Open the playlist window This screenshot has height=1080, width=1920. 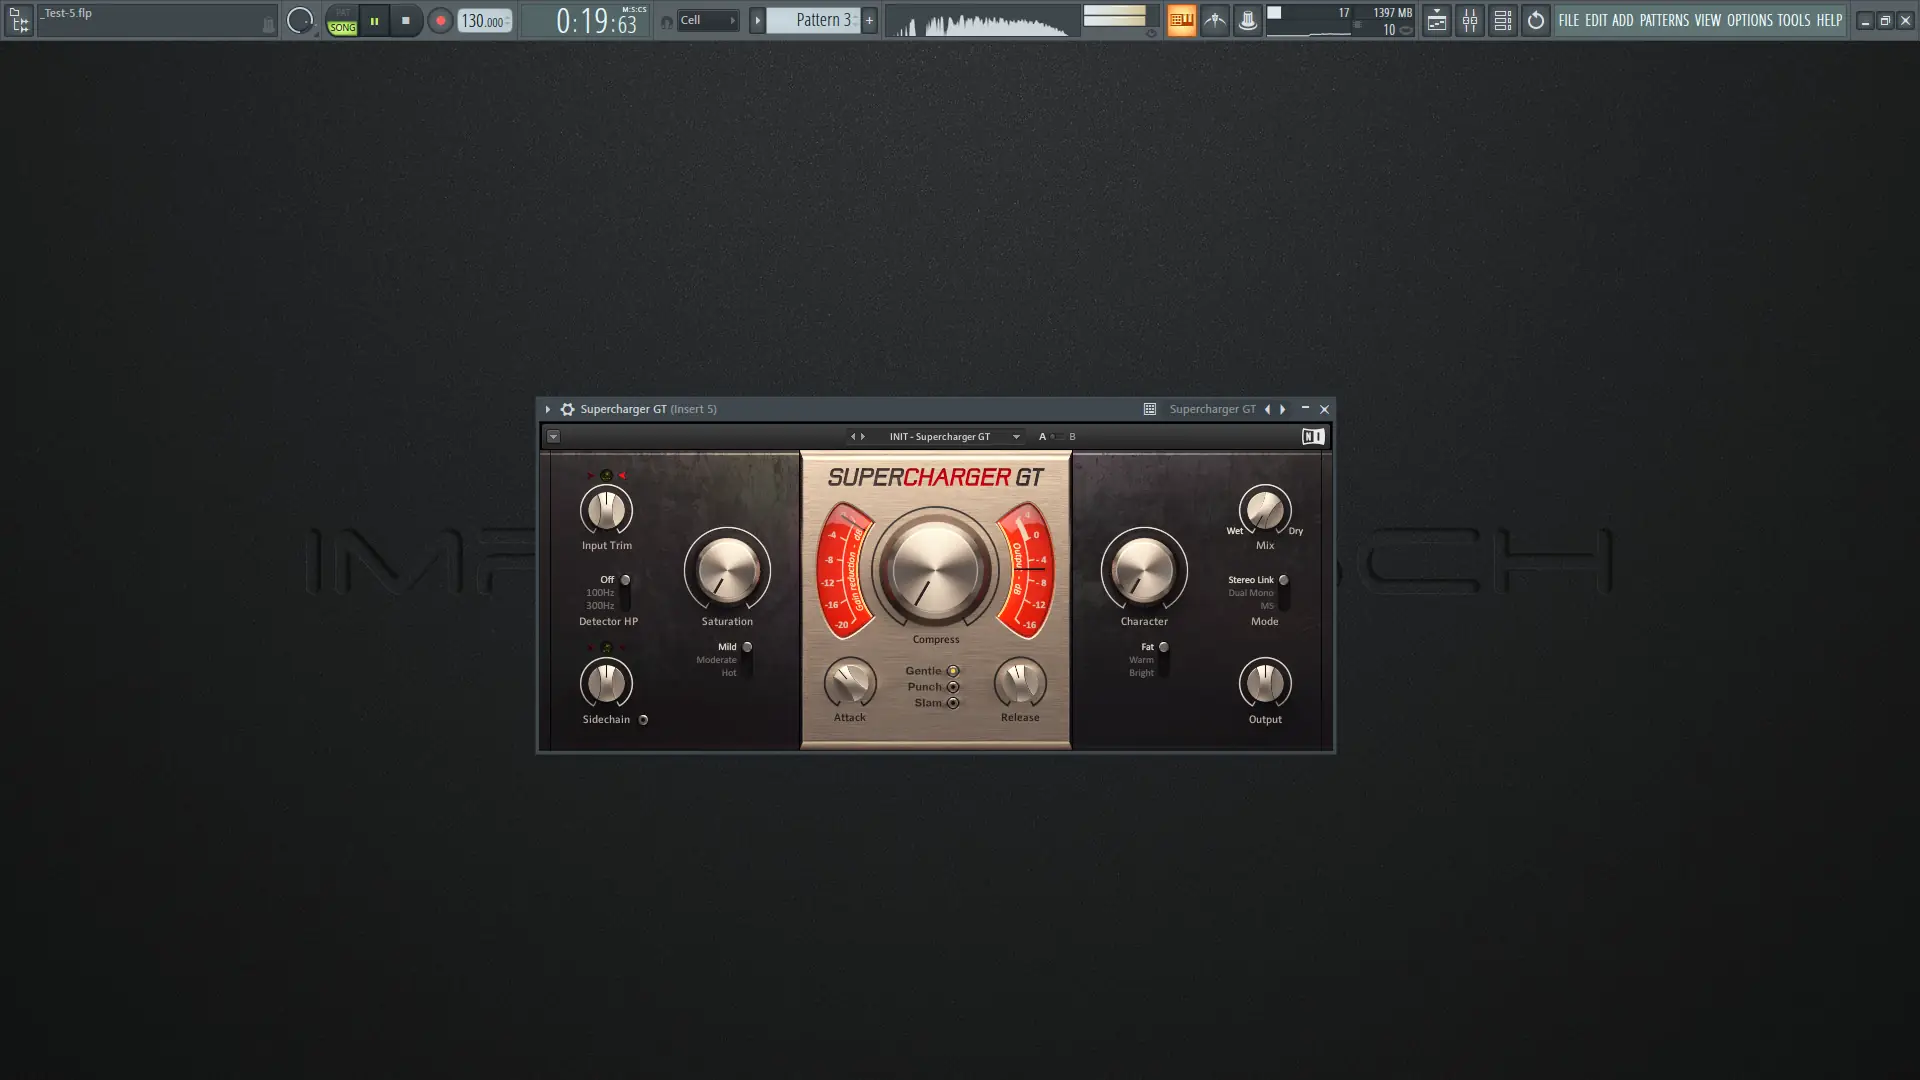click(1437, 20)
